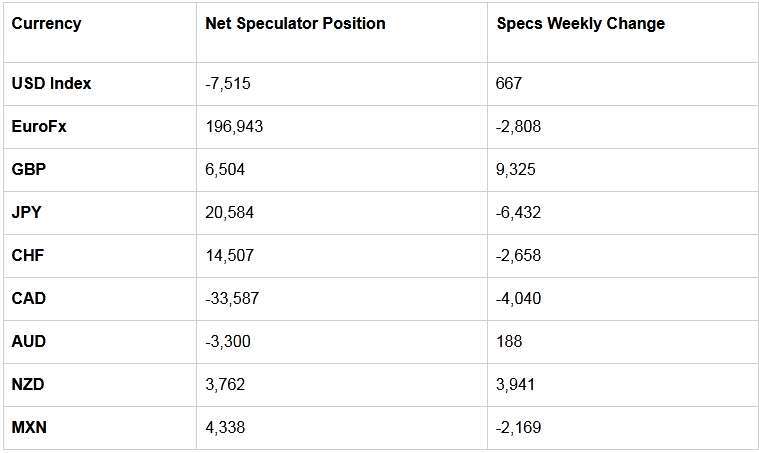
Task: Click the 9,325 GBP weekly change
Action: point(516,170)
